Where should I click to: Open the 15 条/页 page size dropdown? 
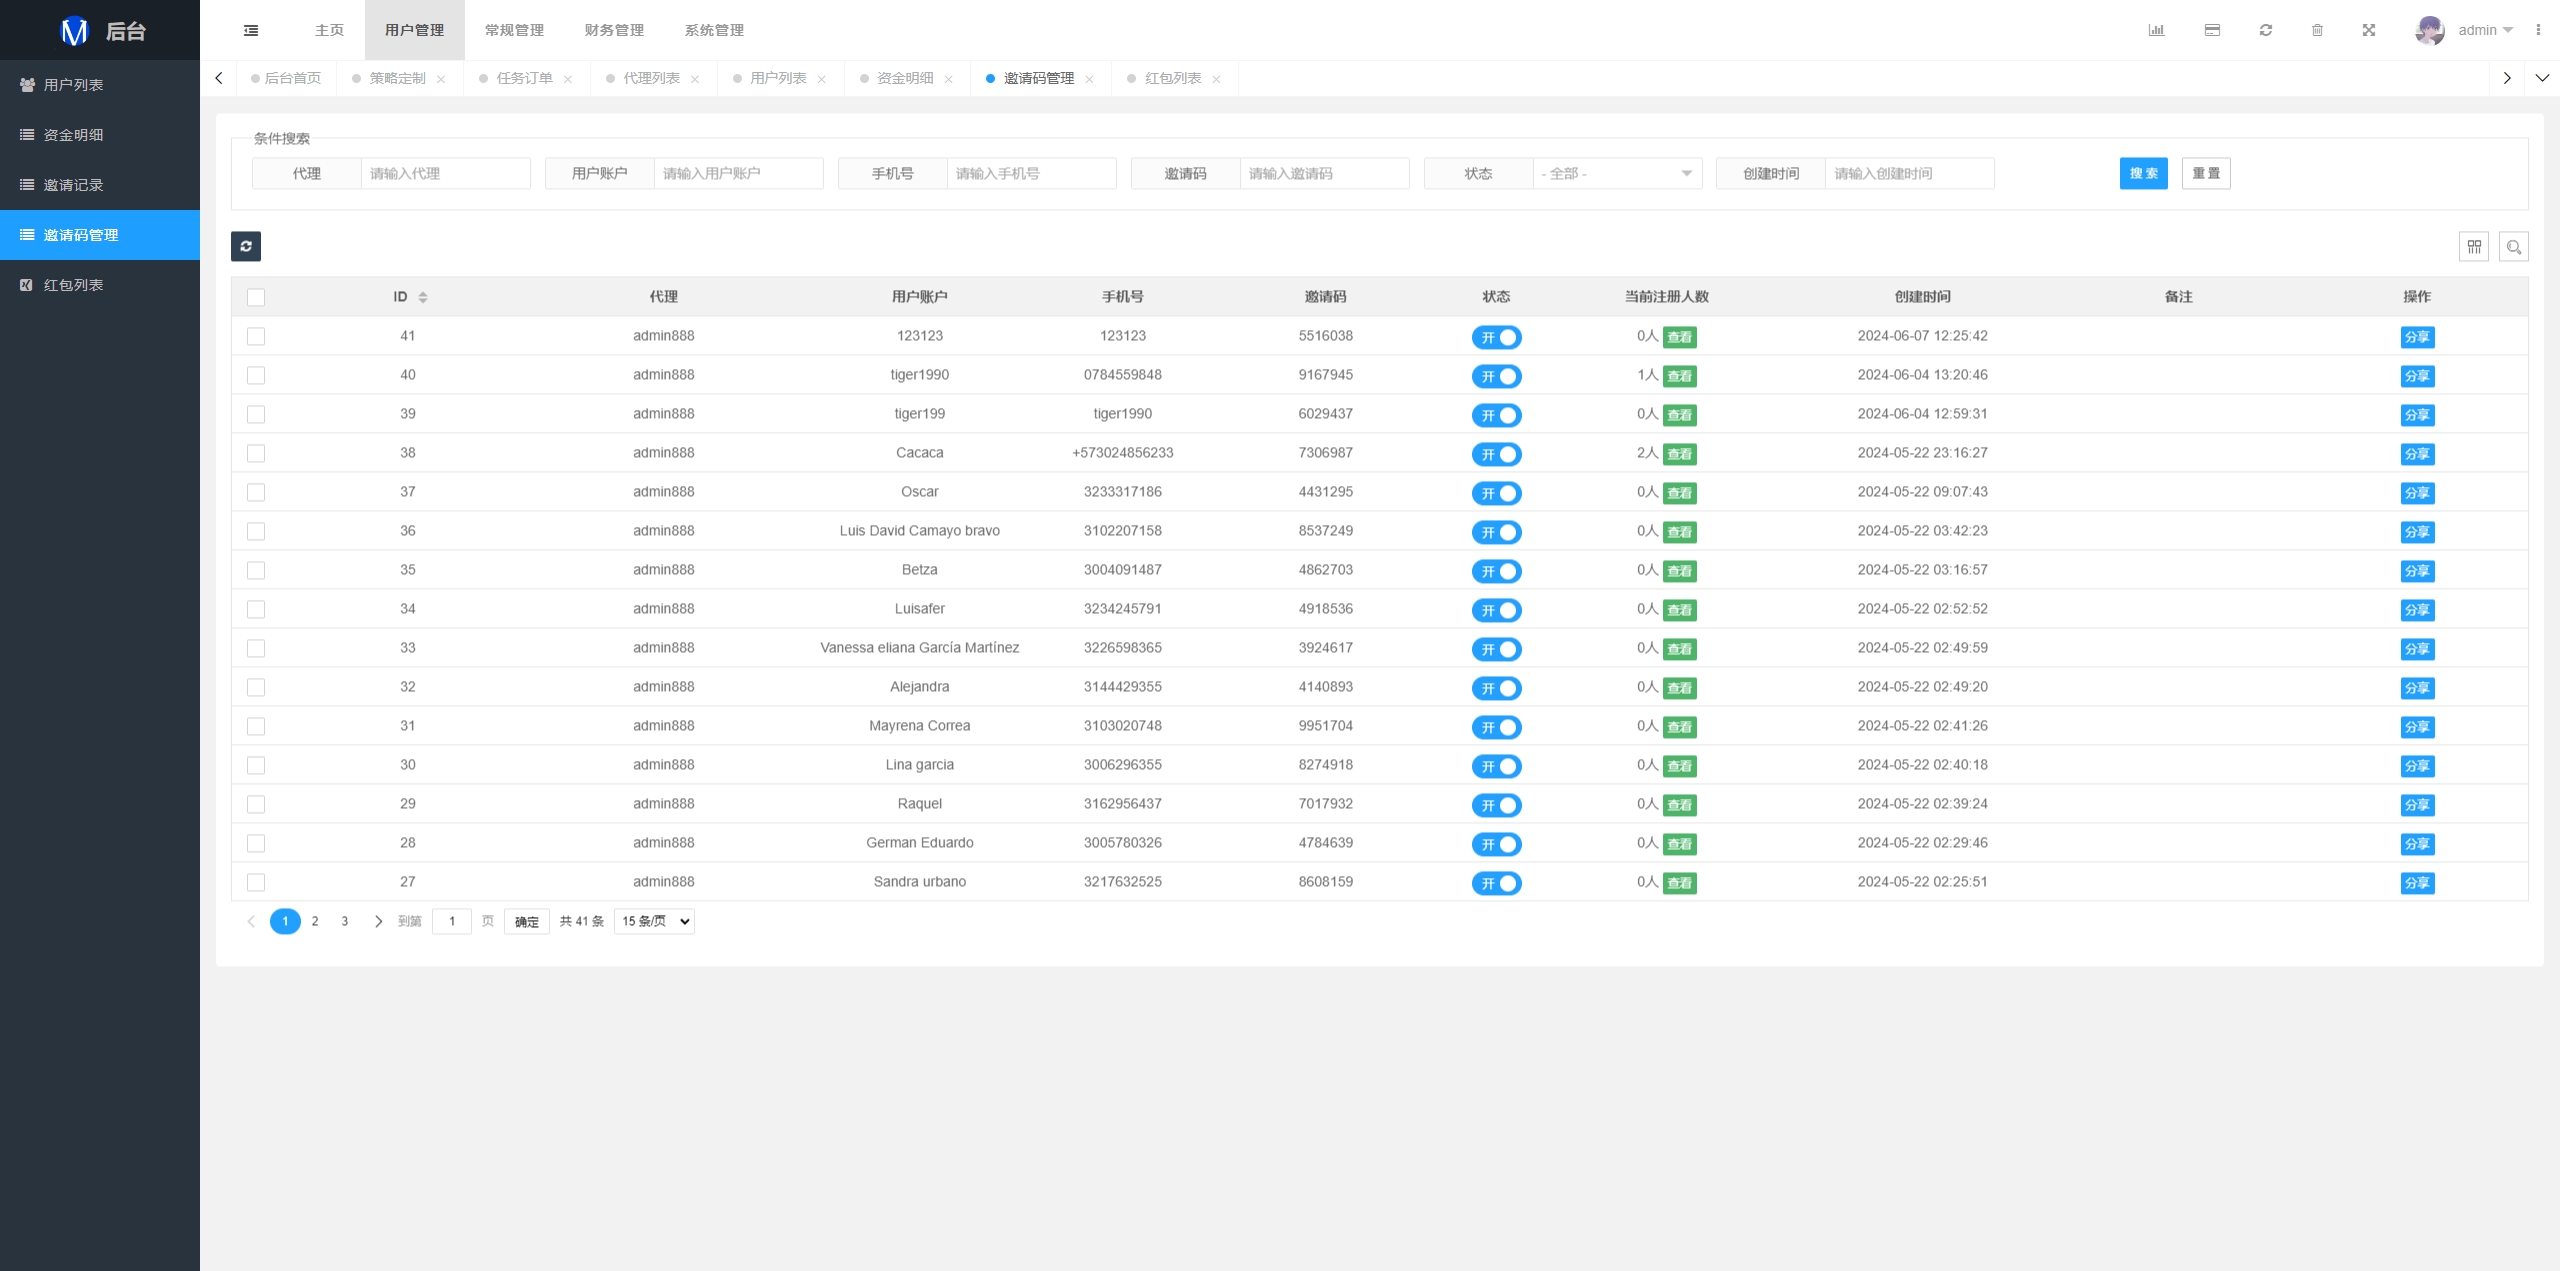pos(655,921)
